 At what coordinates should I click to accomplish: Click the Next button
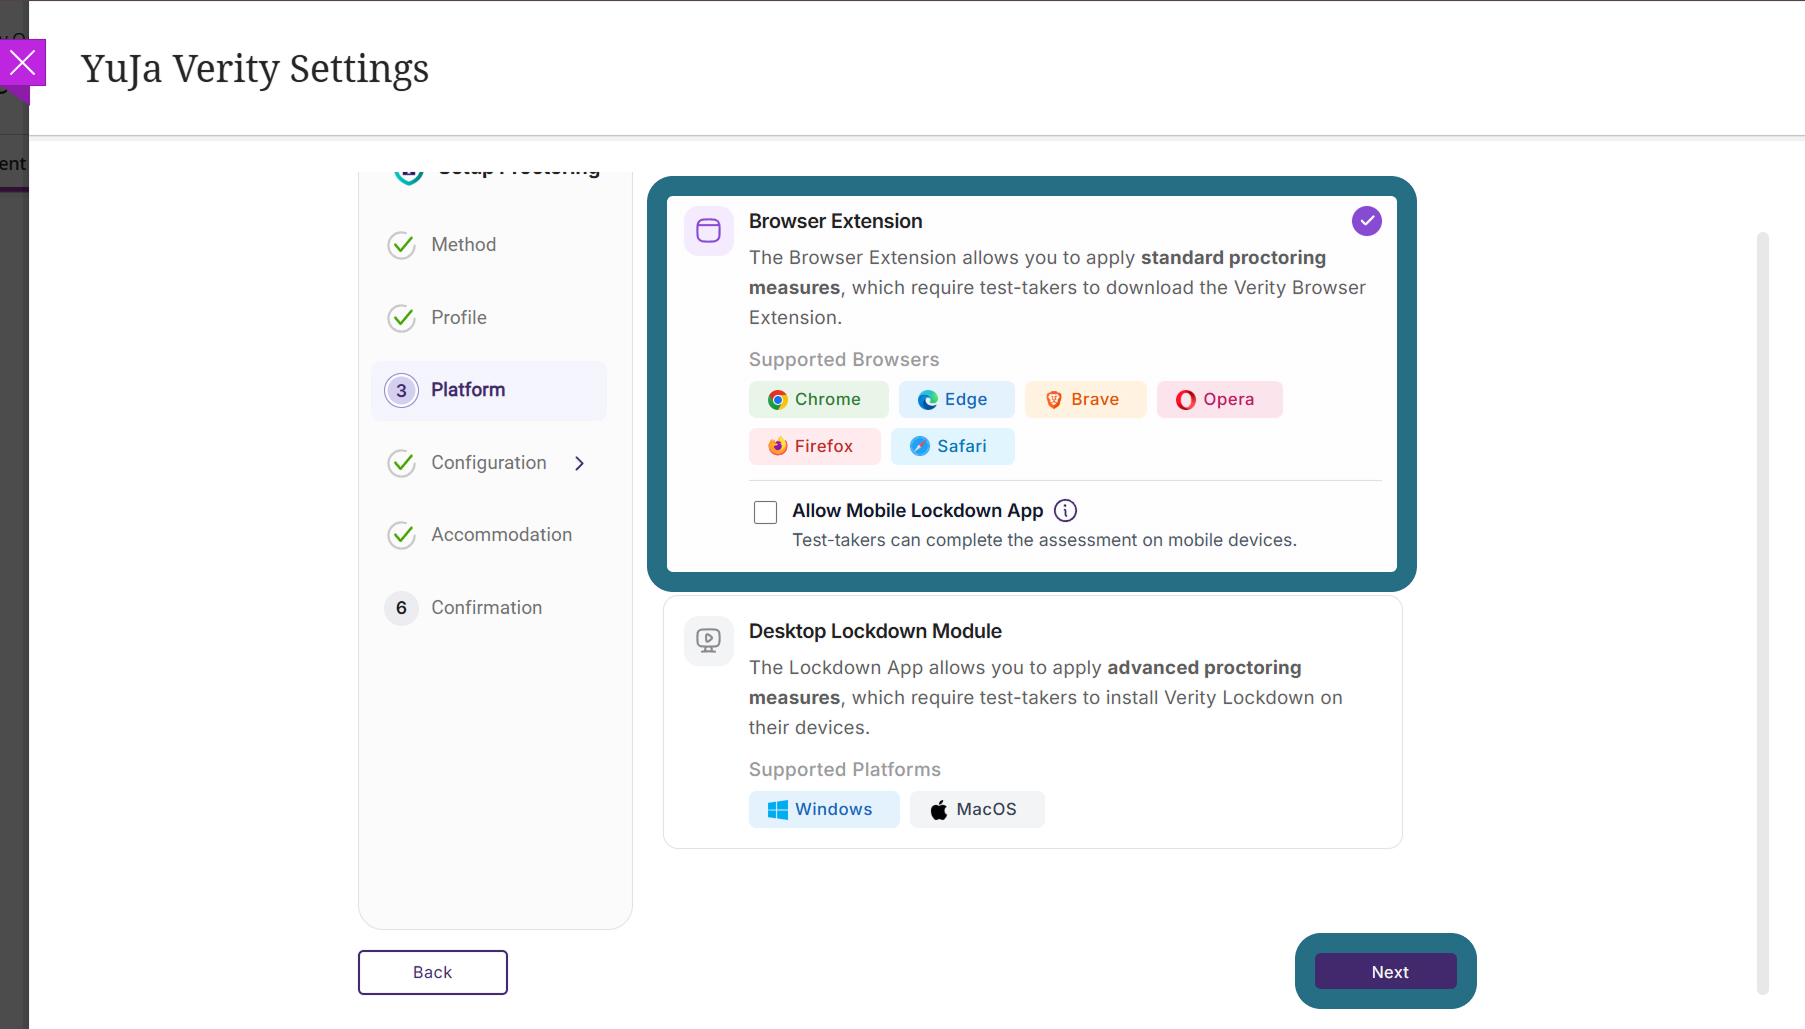click(1386, 972)
